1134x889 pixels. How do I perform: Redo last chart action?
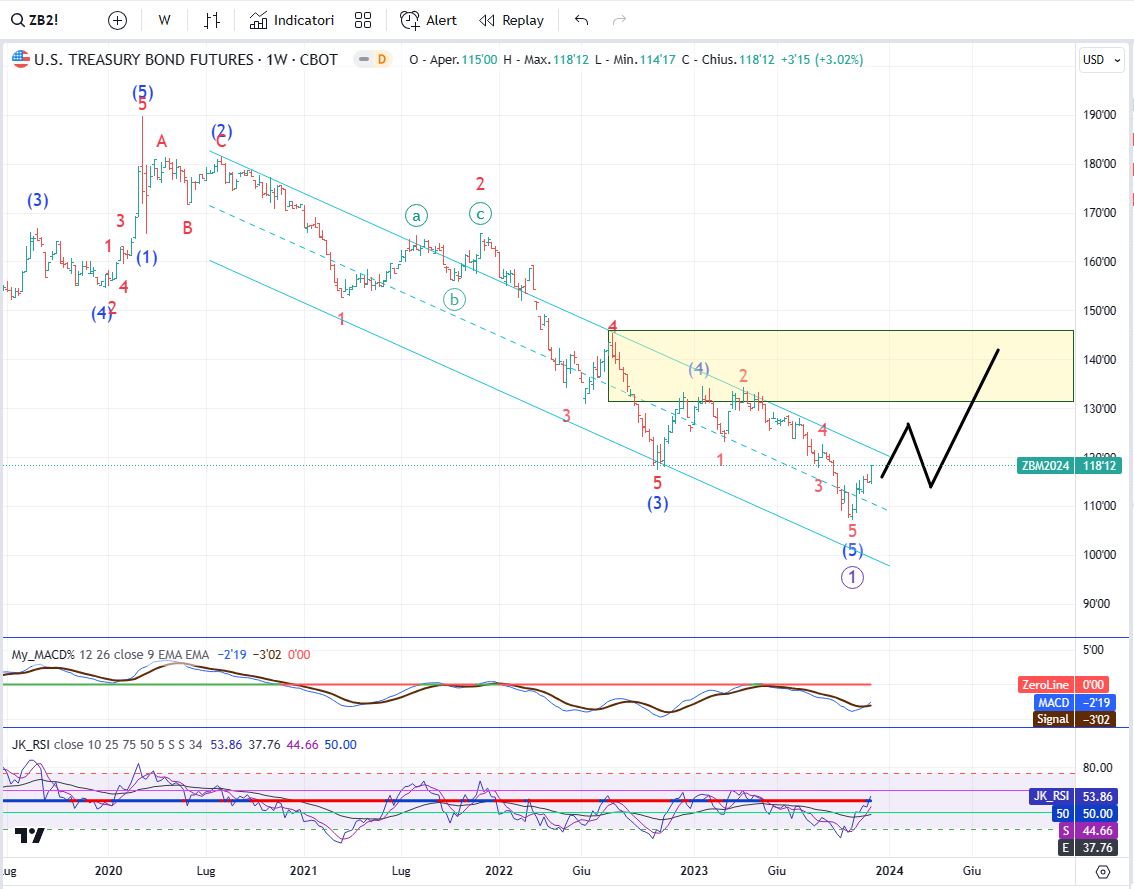pos(619,20)
